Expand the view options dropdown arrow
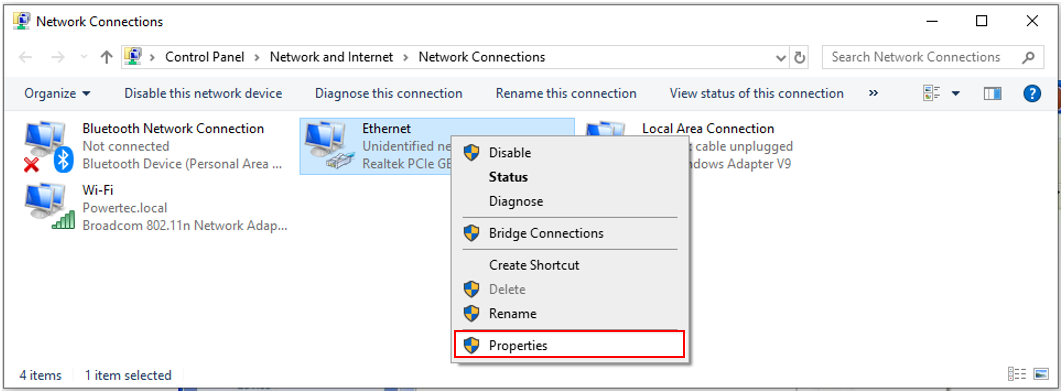This screenshot has width=1064, height=391. 955,94
